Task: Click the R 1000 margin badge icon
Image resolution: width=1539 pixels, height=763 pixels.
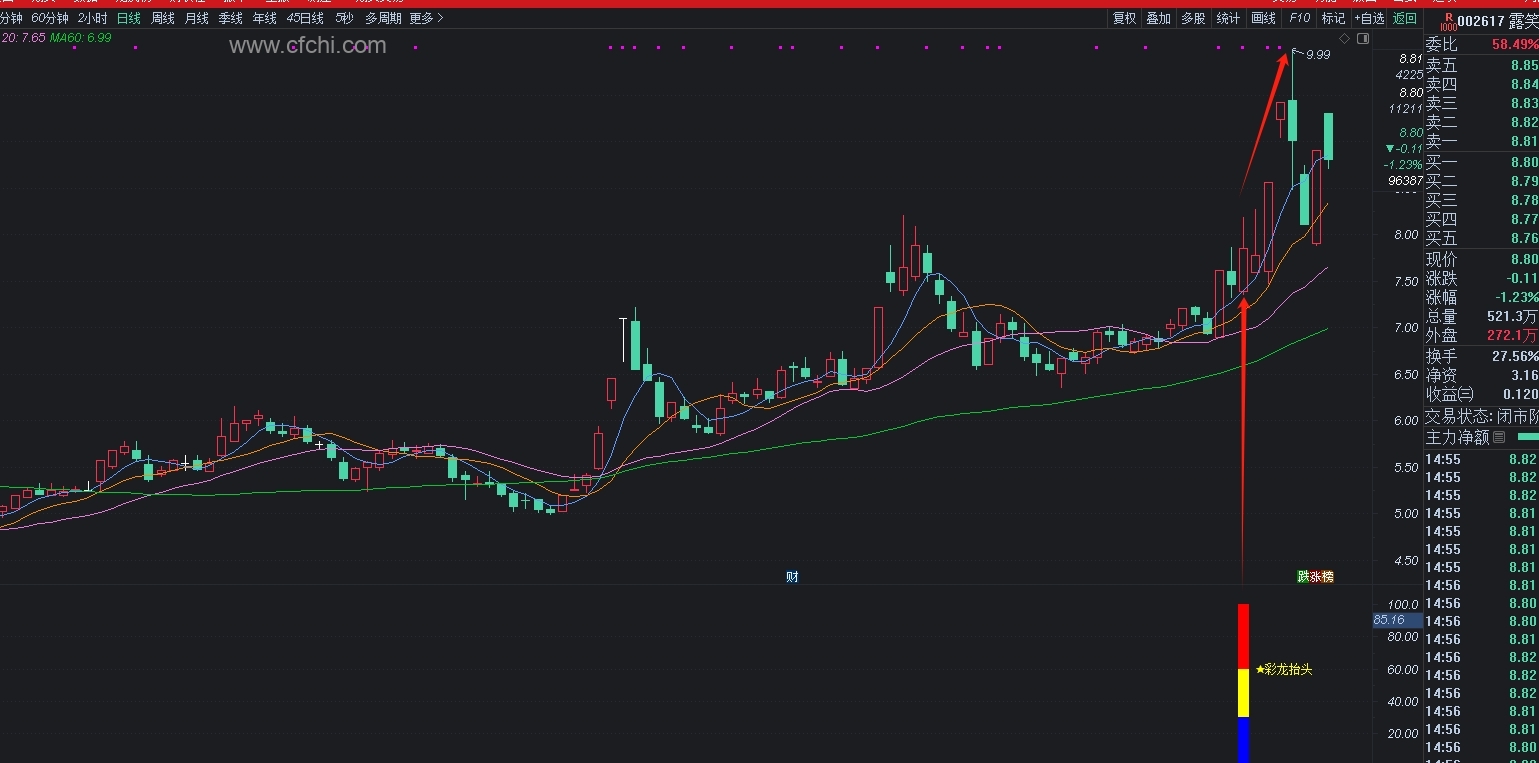Action: (1448, 21)
